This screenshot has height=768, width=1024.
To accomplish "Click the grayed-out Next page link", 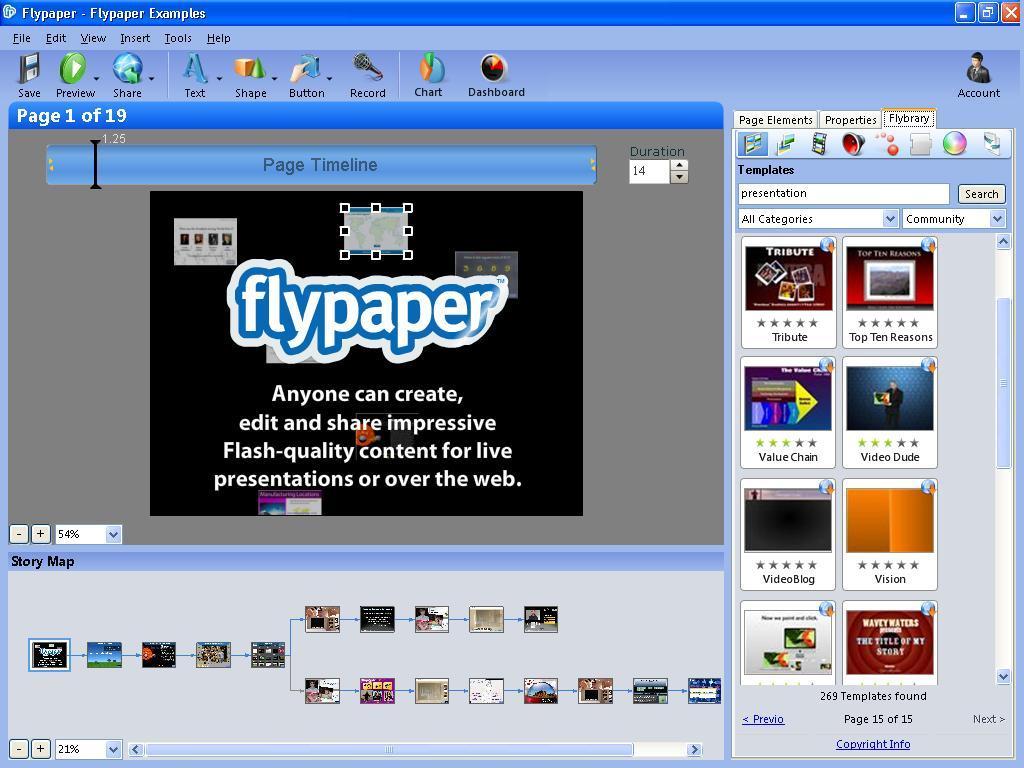I will 989,719.
